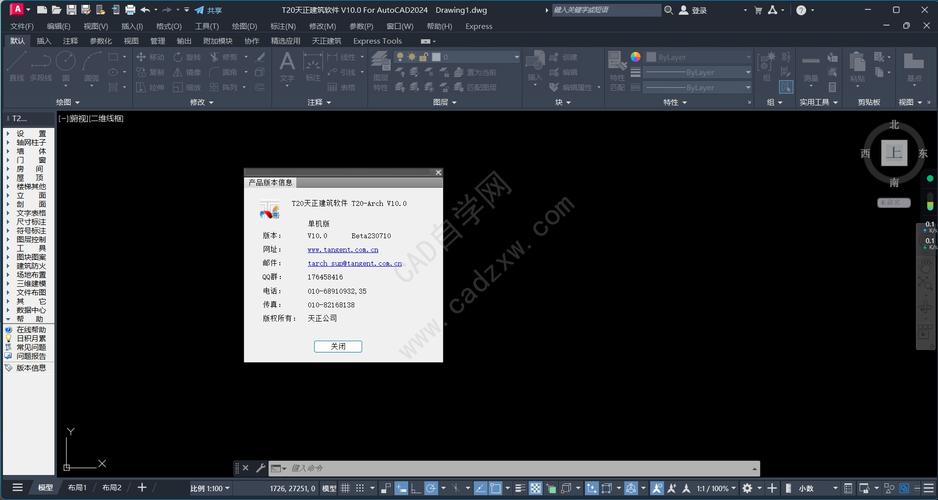Click the Undo arrow icon
The image size is (938, 500).
pos(145,10)
